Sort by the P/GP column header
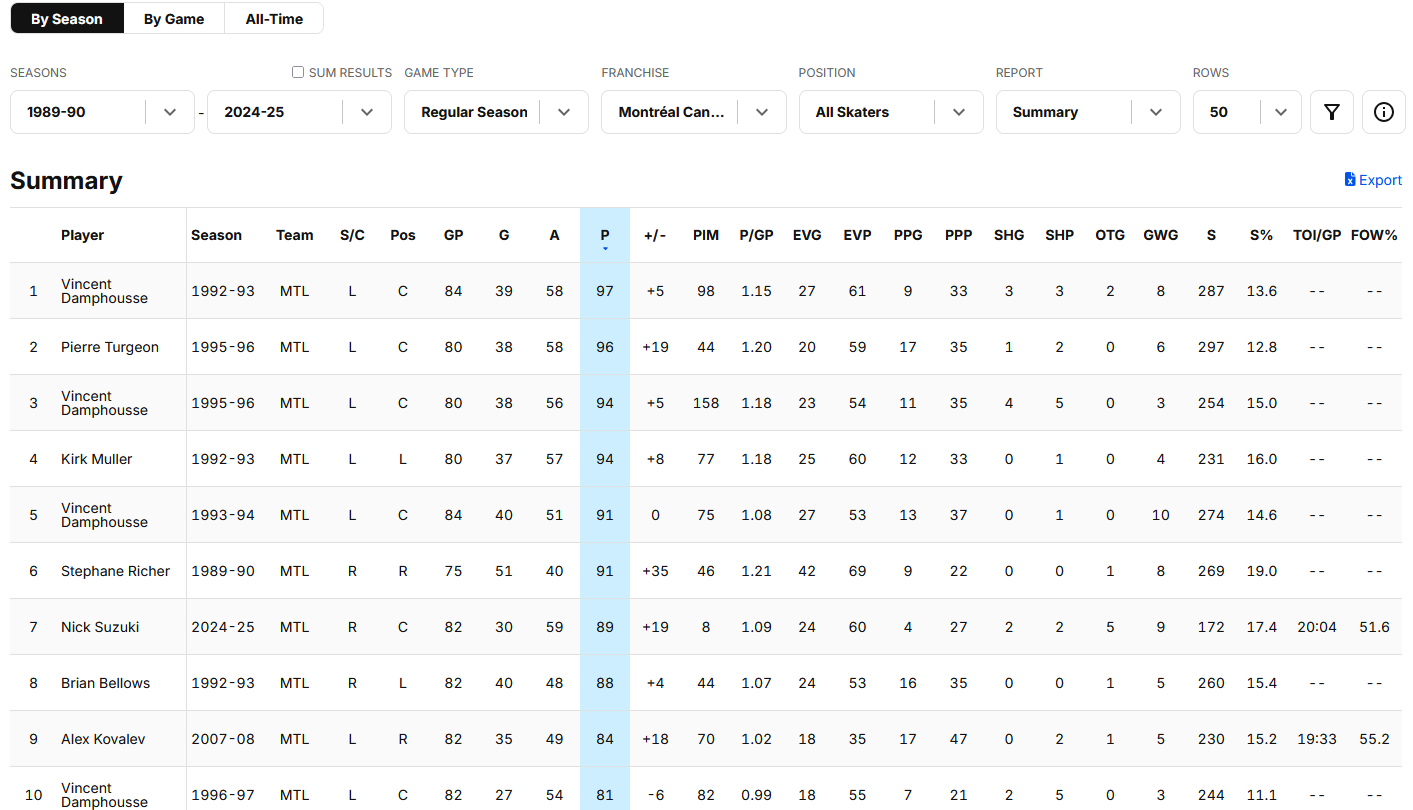The width and height of the screenshot is (1413, 810). tap(757, 235)
